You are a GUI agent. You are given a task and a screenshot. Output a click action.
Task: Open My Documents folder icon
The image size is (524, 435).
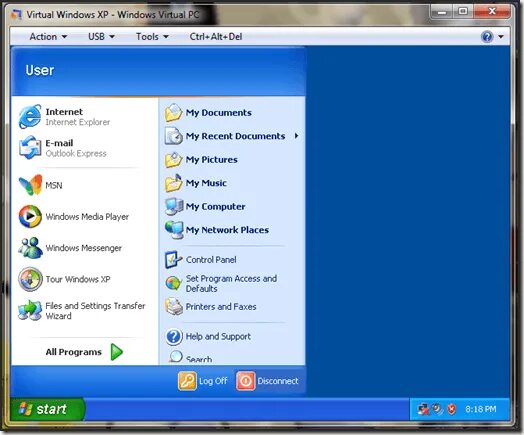(x=173, y=113)
